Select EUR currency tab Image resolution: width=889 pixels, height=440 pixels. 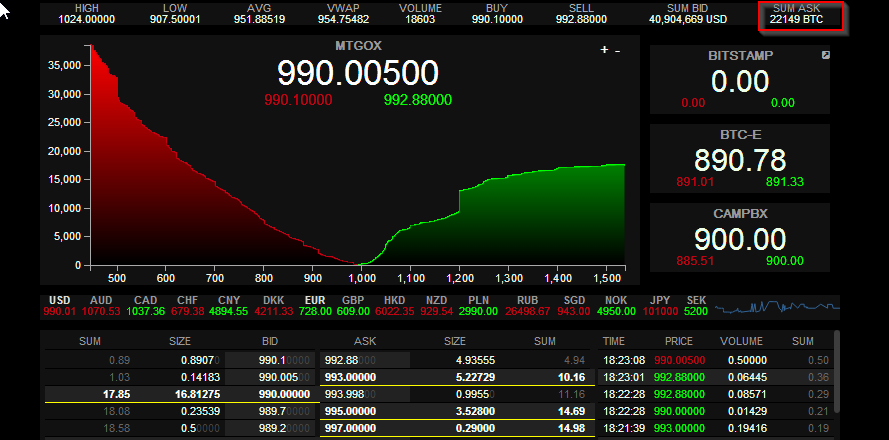[x=315, y=306]
